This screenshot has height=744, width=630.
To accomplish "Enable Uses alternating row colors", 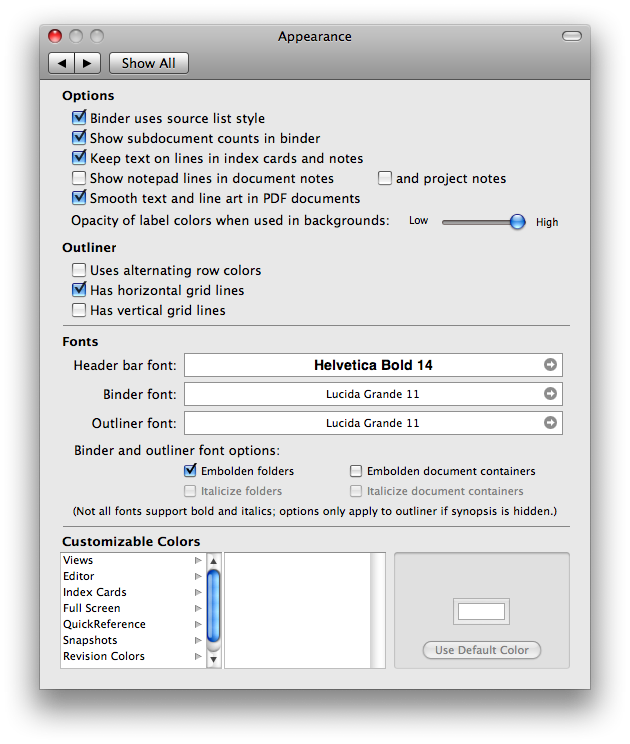I will pyautogui.click(x=80, y=270).
